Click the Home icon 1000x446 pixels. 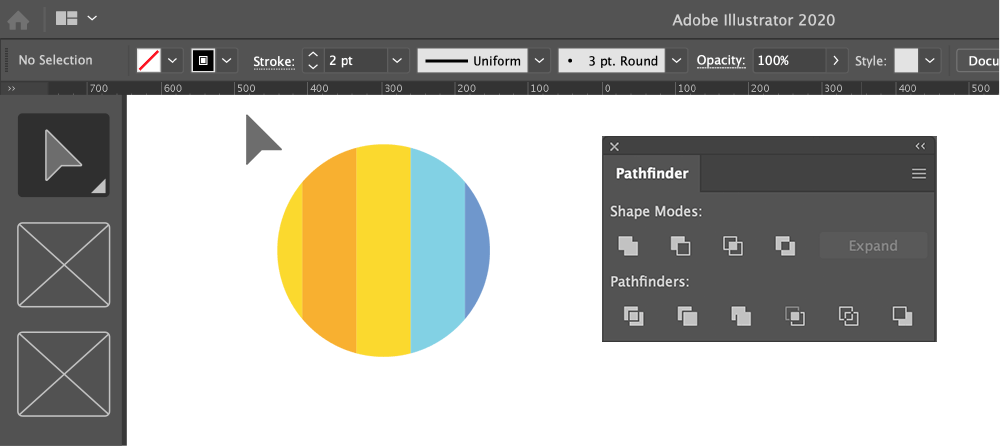19,19
